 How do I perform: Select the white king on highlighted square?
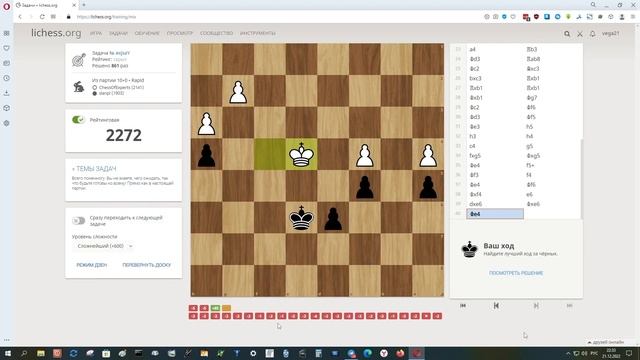coord(301,155)
